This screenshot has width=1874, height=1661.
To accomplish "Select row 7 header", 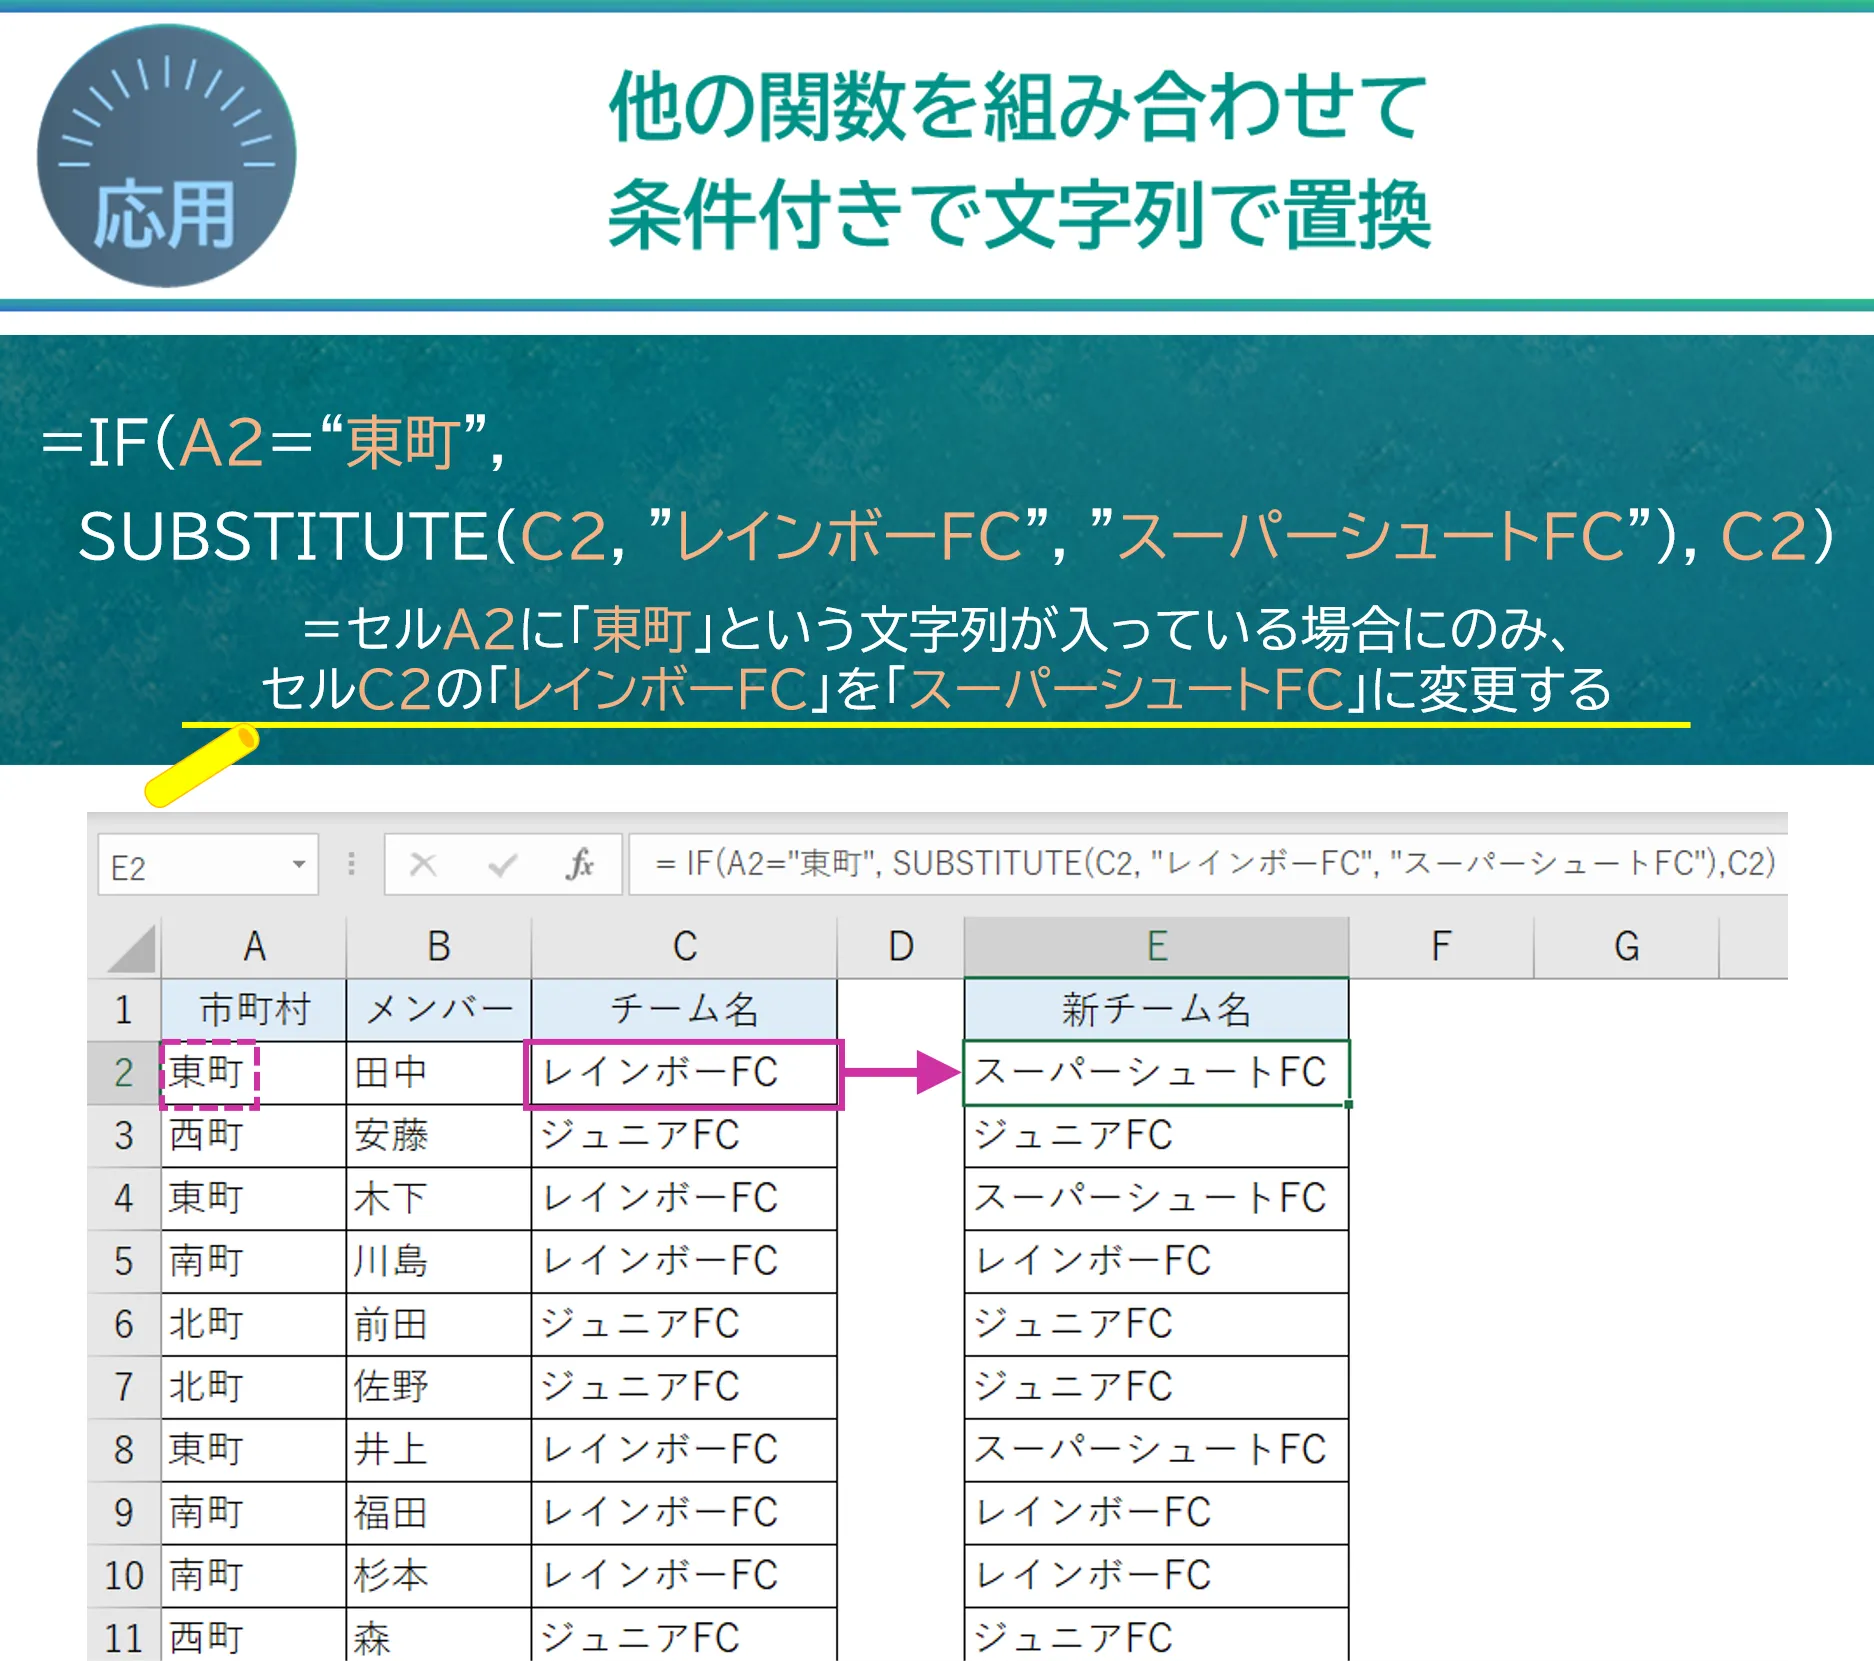I will 124,1387.
